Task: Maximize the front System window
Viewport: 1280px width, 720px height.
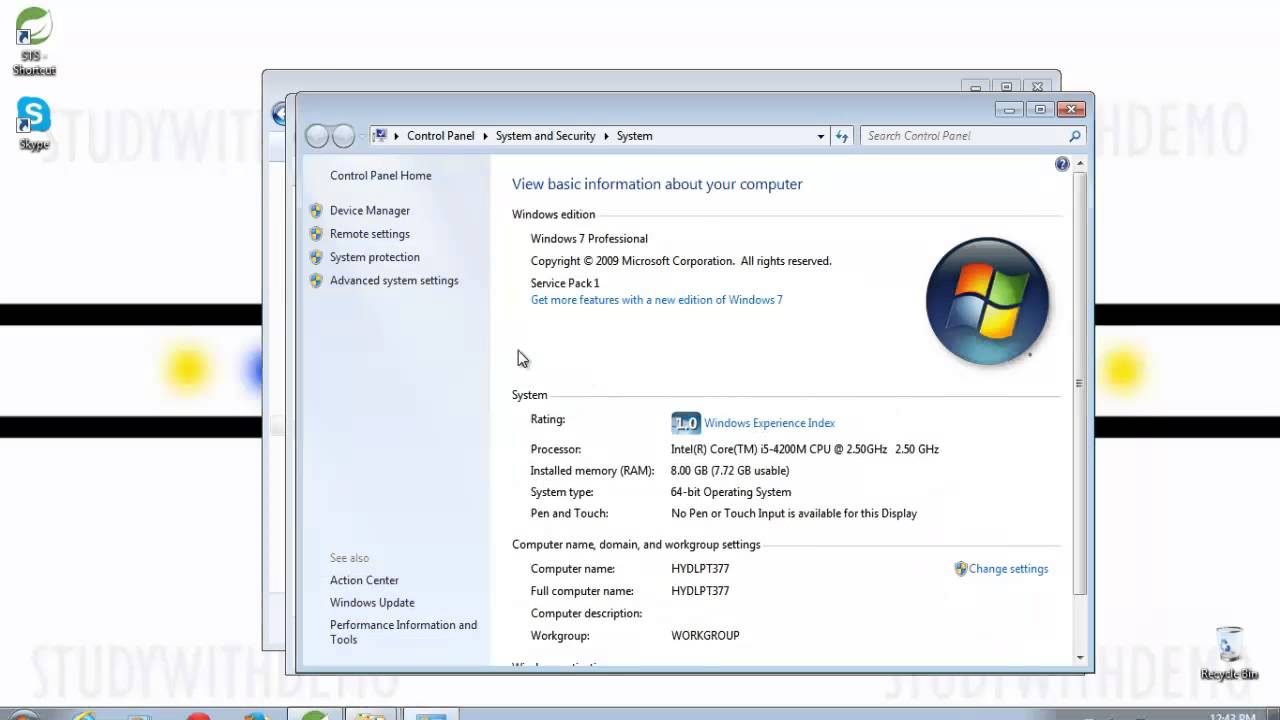Action: (1039, 109)
